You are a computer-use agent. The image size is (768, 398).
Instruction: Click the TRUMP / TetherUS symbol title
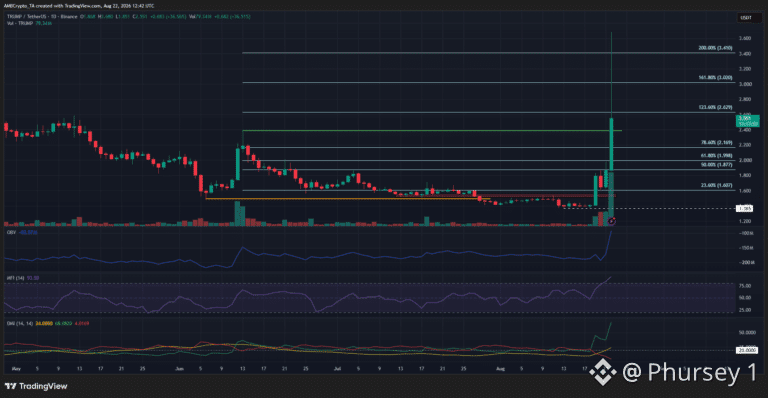pos(42,17)
